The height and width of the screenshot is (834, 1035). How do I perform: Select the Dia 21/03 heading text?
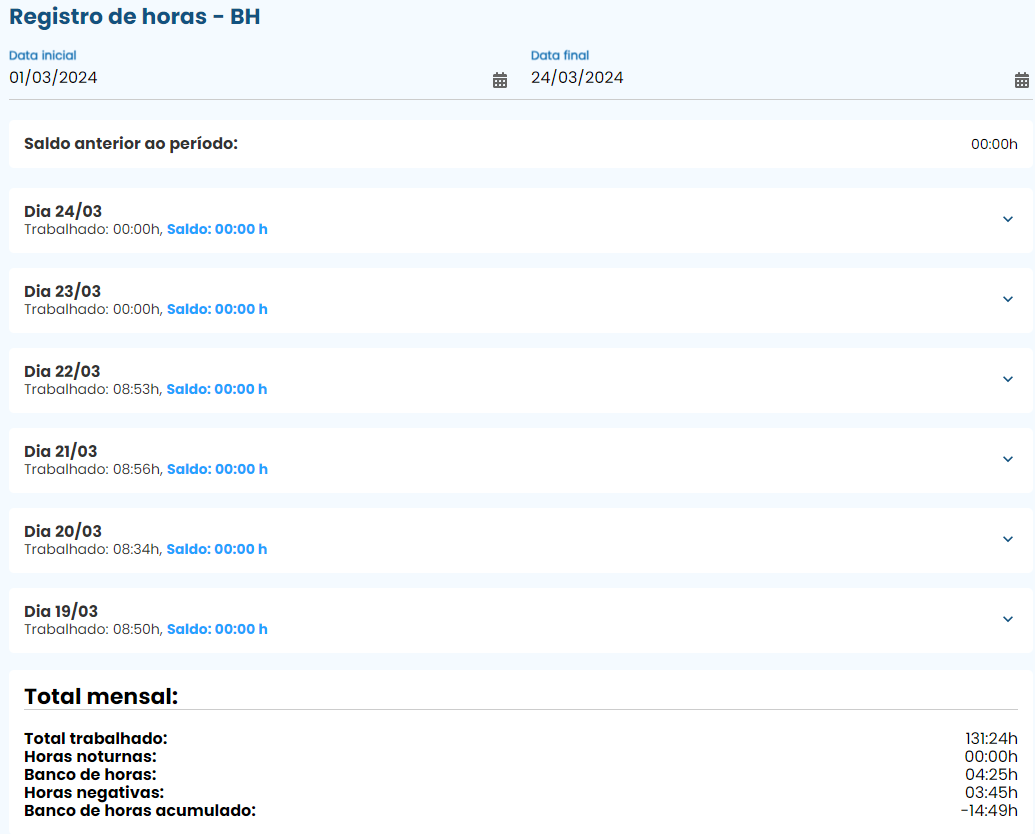[x=61, y=451]
